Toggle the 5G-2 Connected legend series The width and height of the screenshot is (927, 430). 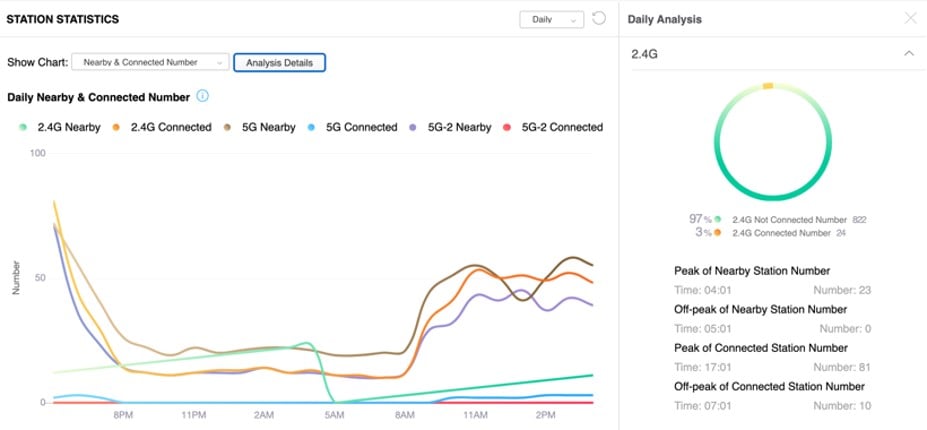(x=552, y=127)
